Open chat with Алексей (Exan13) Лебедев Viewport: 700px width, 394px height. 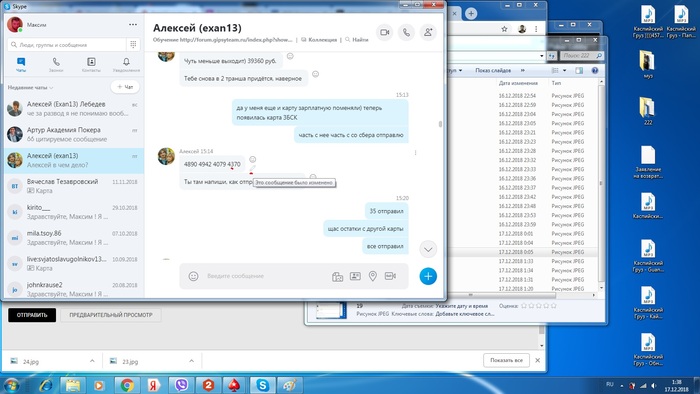[74, 108]
